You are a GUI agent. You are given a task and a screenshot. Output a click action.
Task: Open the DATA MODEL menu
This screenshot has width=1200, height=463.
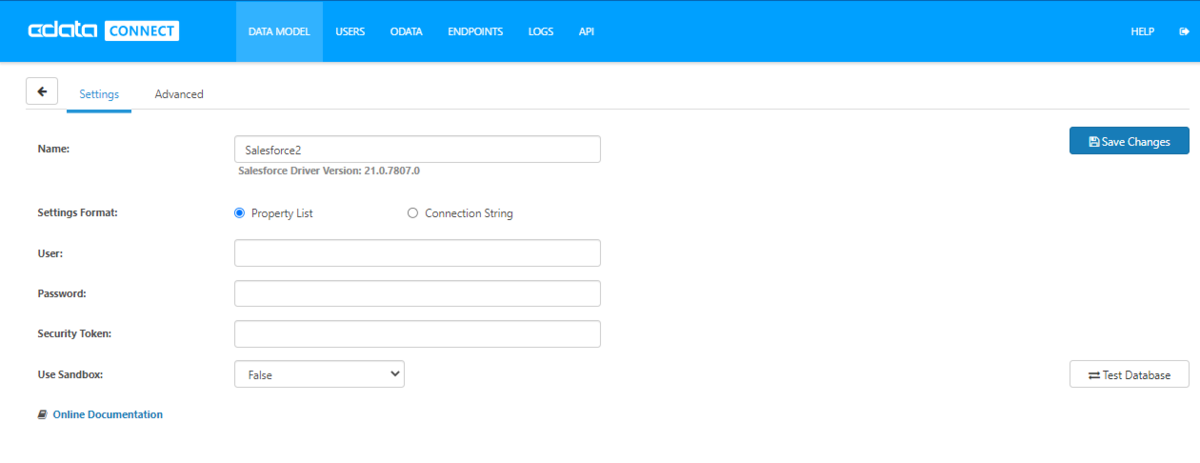[x=279, y=31]
